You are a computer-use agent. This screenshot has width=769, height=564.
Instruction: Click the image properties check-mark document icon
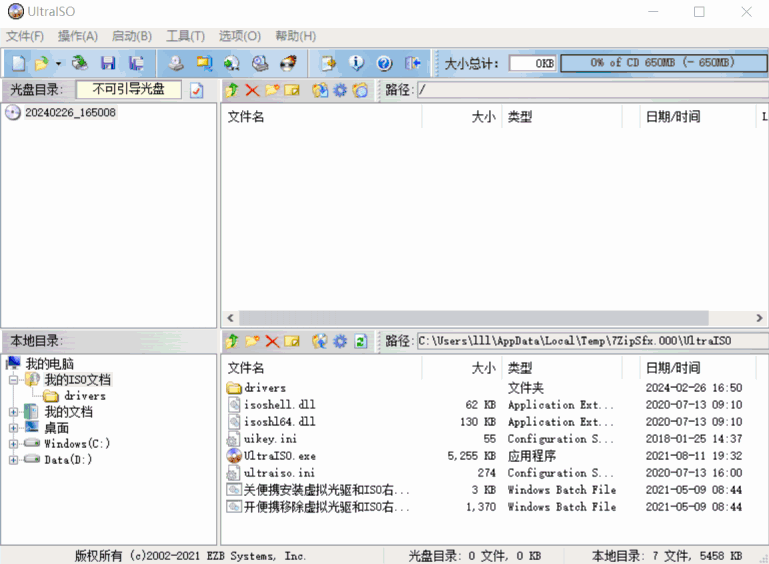(x=197, y=90)
